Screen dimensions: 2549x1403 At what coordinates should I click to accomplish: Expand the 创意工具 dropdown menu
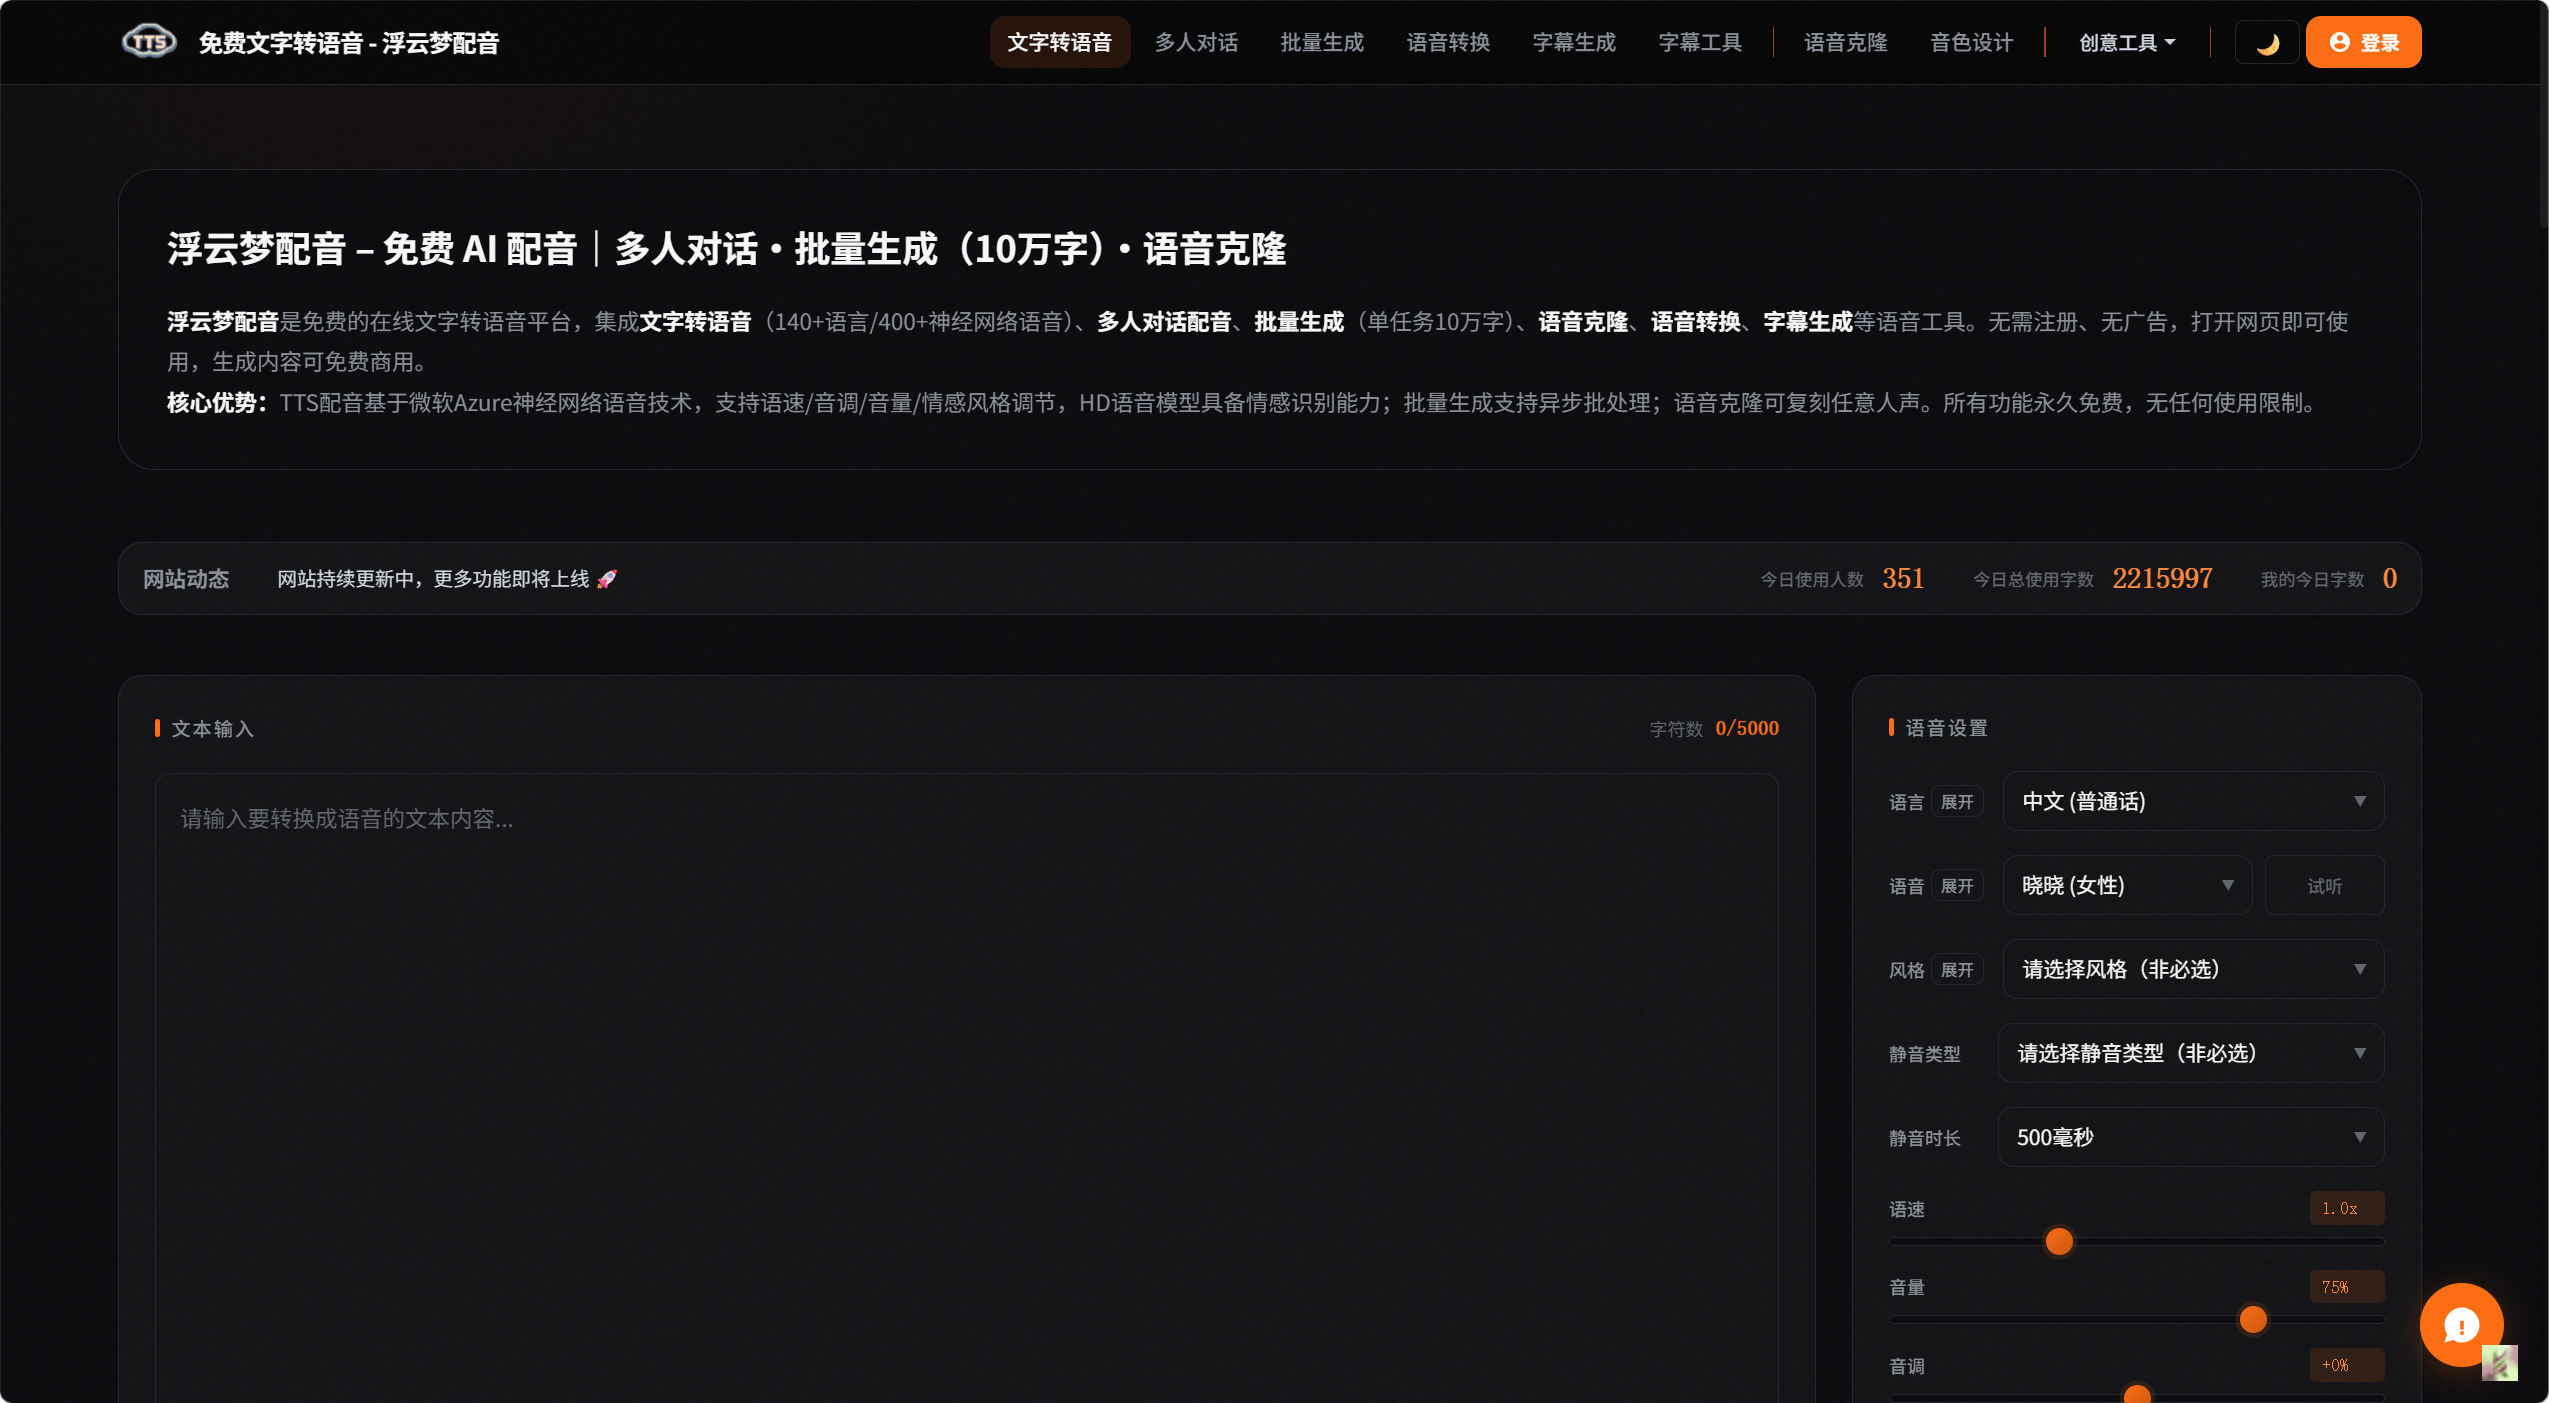pos(2127,42)
